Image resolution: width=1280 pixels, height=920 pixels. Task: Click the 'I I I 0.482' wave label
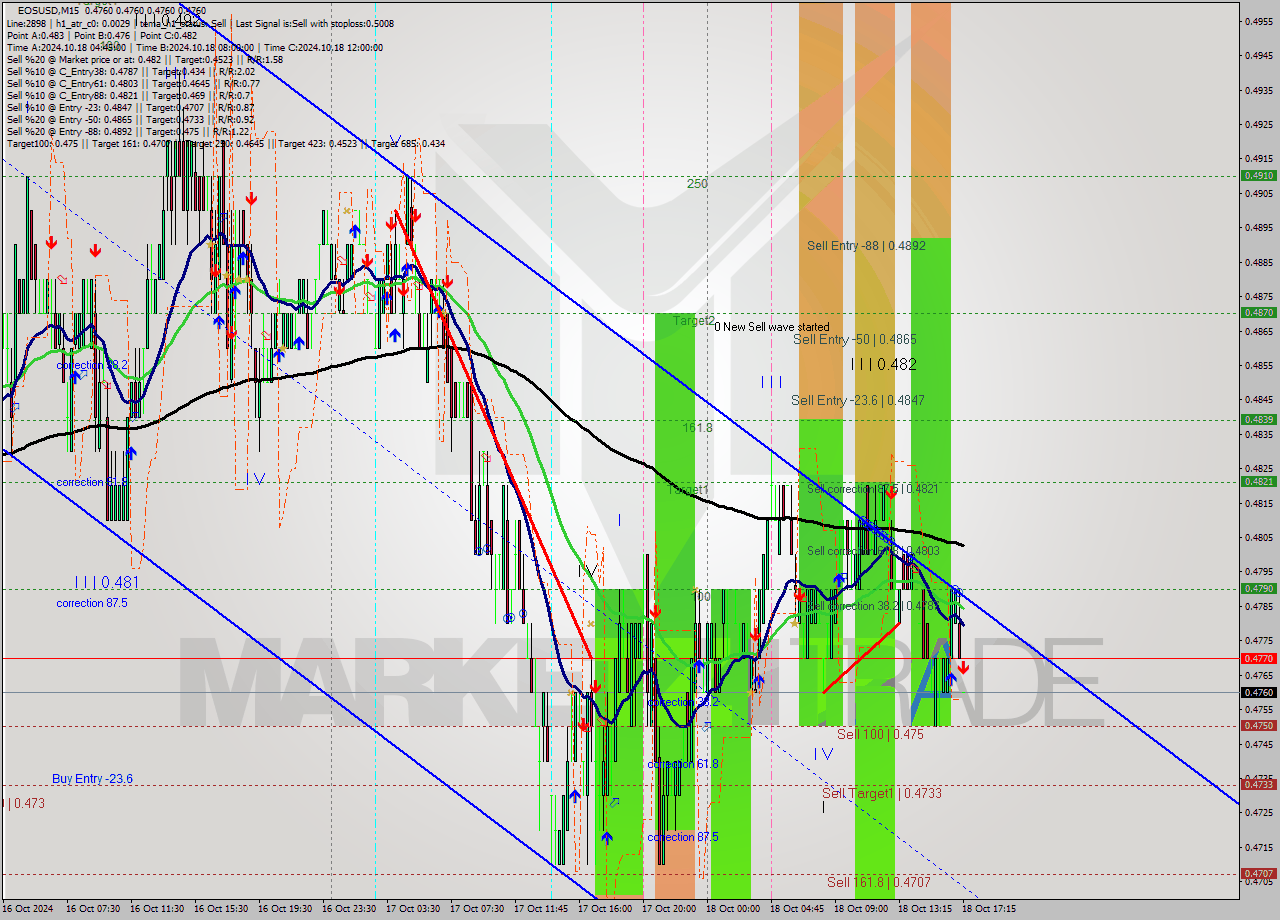click(883, 365)
